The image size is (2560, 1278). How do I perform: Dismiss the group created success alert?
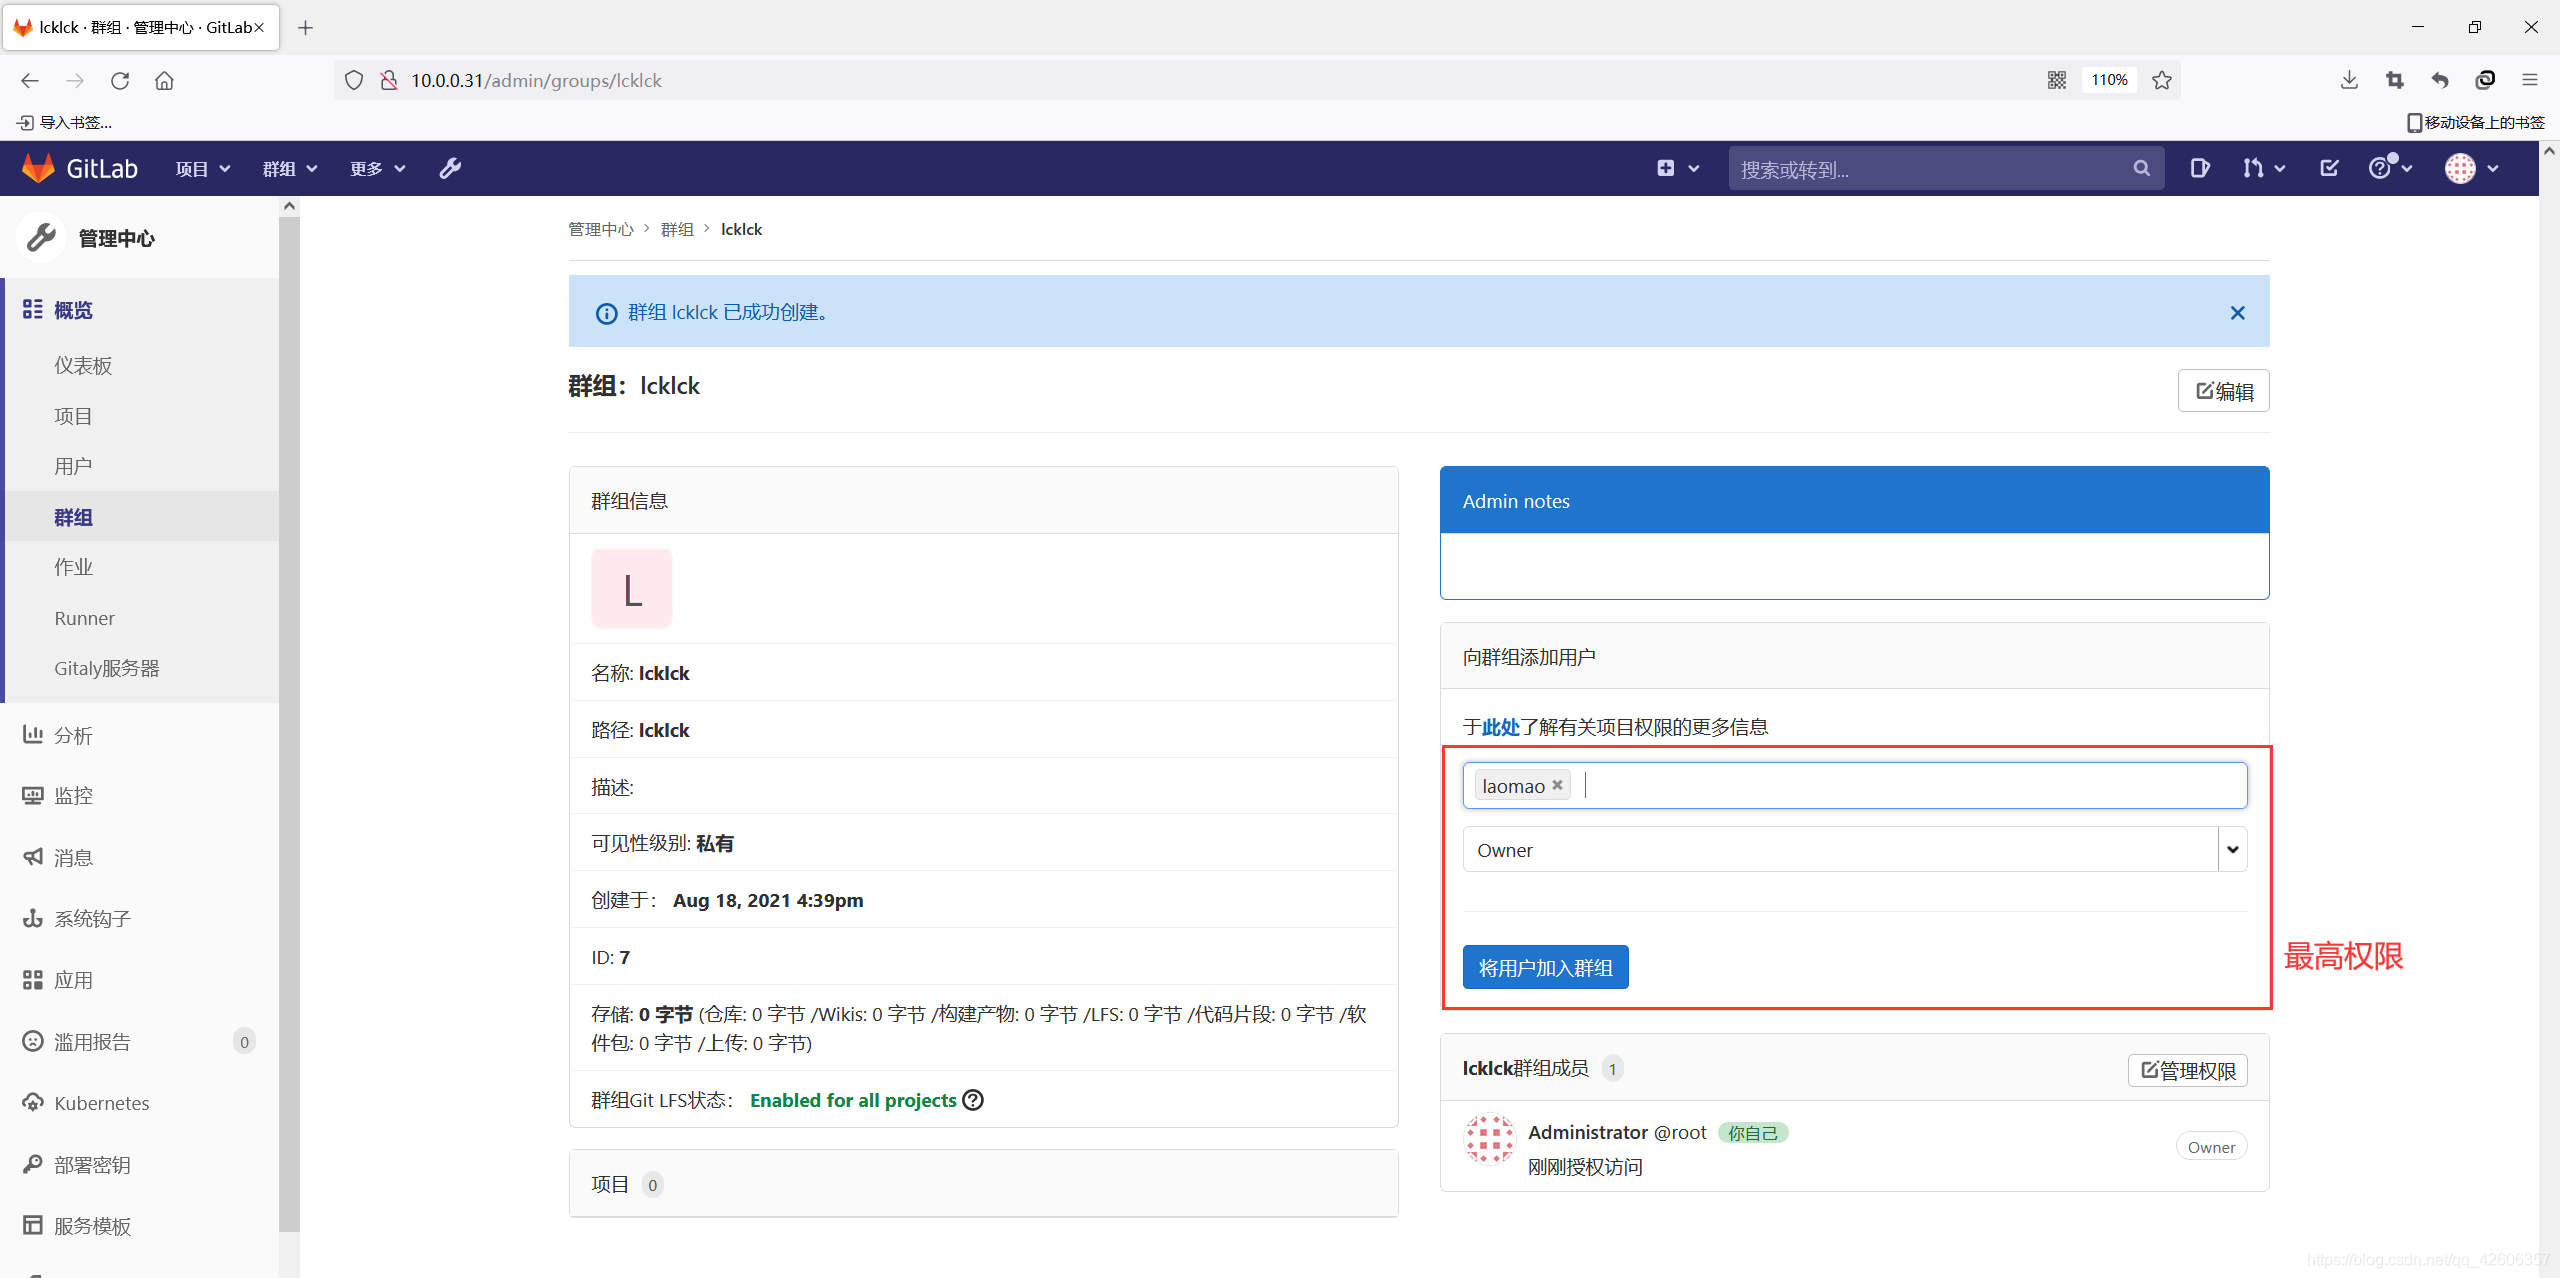tap(2237, 313)
